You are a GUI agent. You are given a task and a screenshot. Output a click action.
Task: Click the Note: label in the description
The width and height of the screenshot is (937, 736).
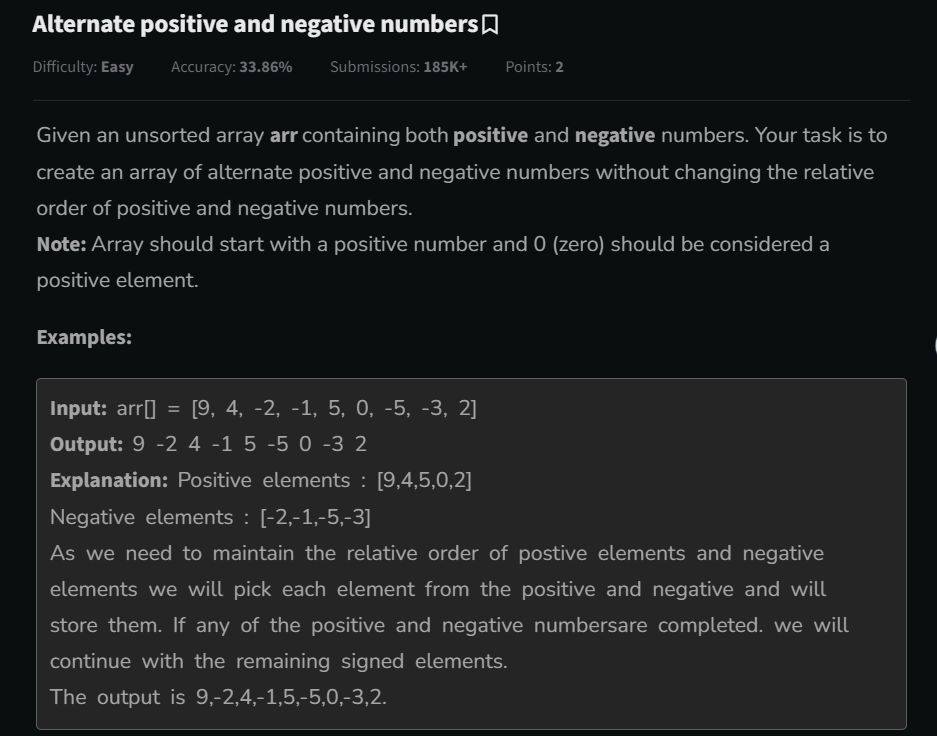coord(62,244)
